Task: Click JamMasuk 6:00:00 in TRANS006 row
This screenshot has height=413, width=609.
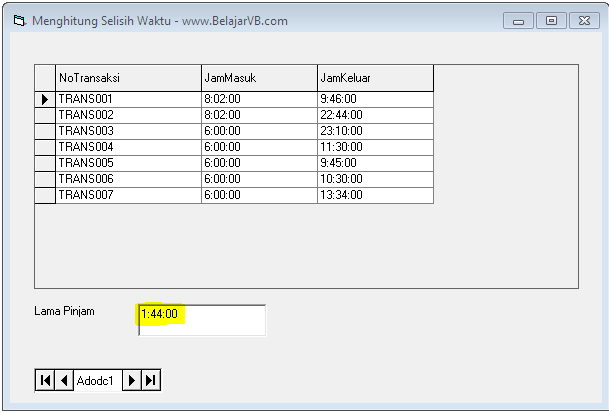Action: point(259,179)
